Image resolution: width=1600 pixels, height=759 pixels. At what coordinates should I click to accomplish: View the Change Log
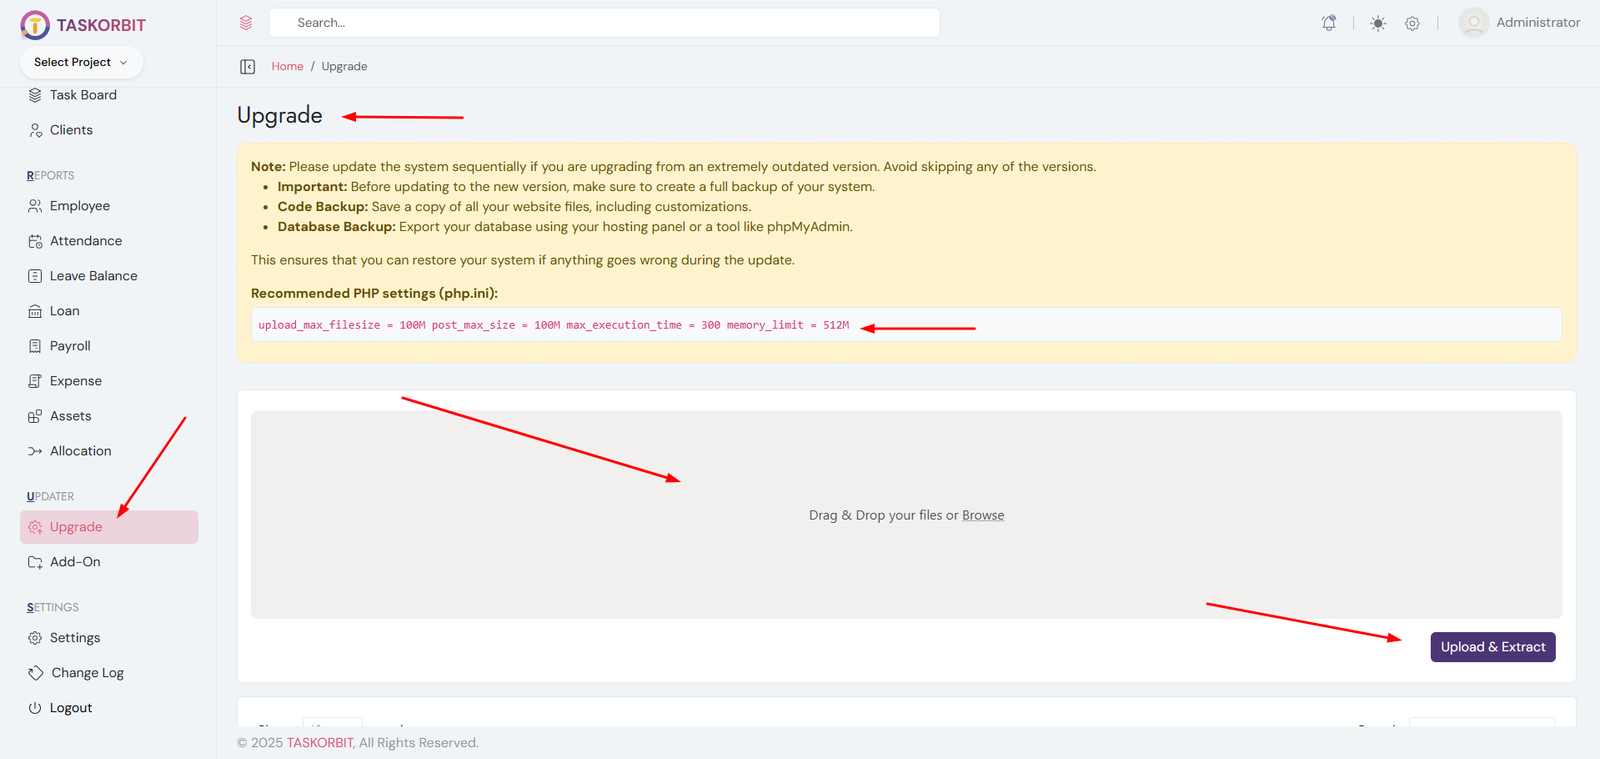pos(87,673)
